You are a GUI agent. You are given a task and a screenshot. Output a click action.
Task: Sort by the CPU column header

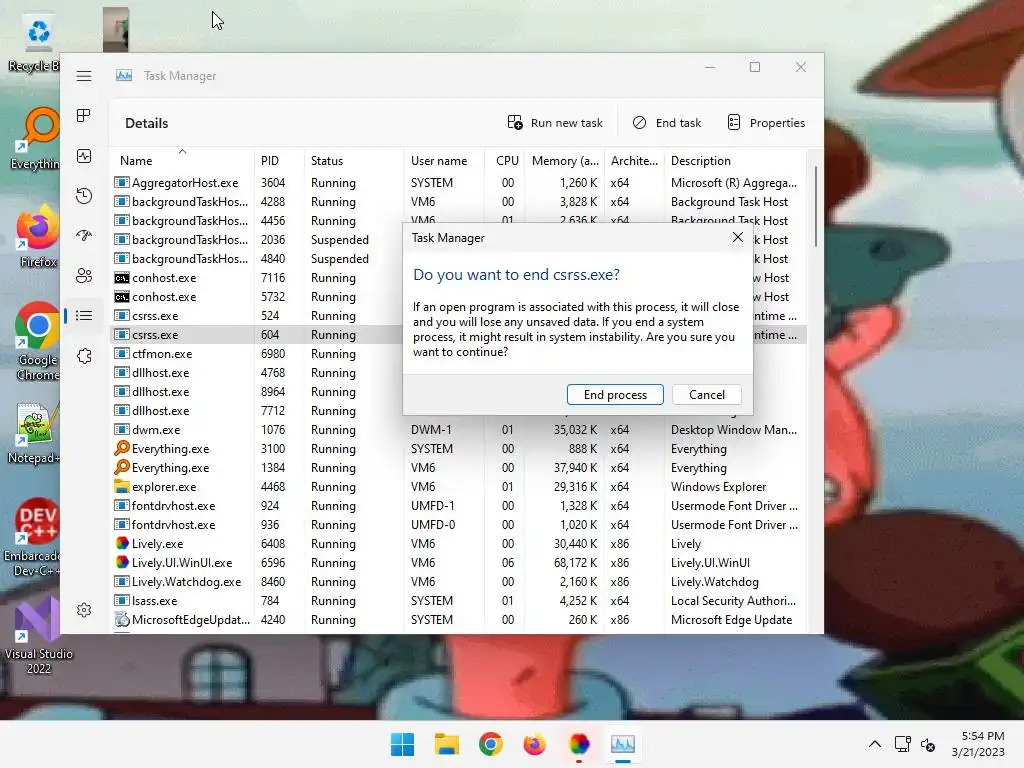[x=507, y=161]
